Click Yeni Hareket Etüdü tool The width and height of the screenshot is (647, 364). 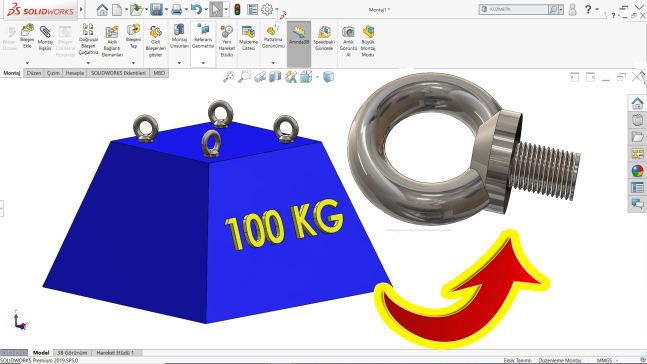[x=227, y=41]
